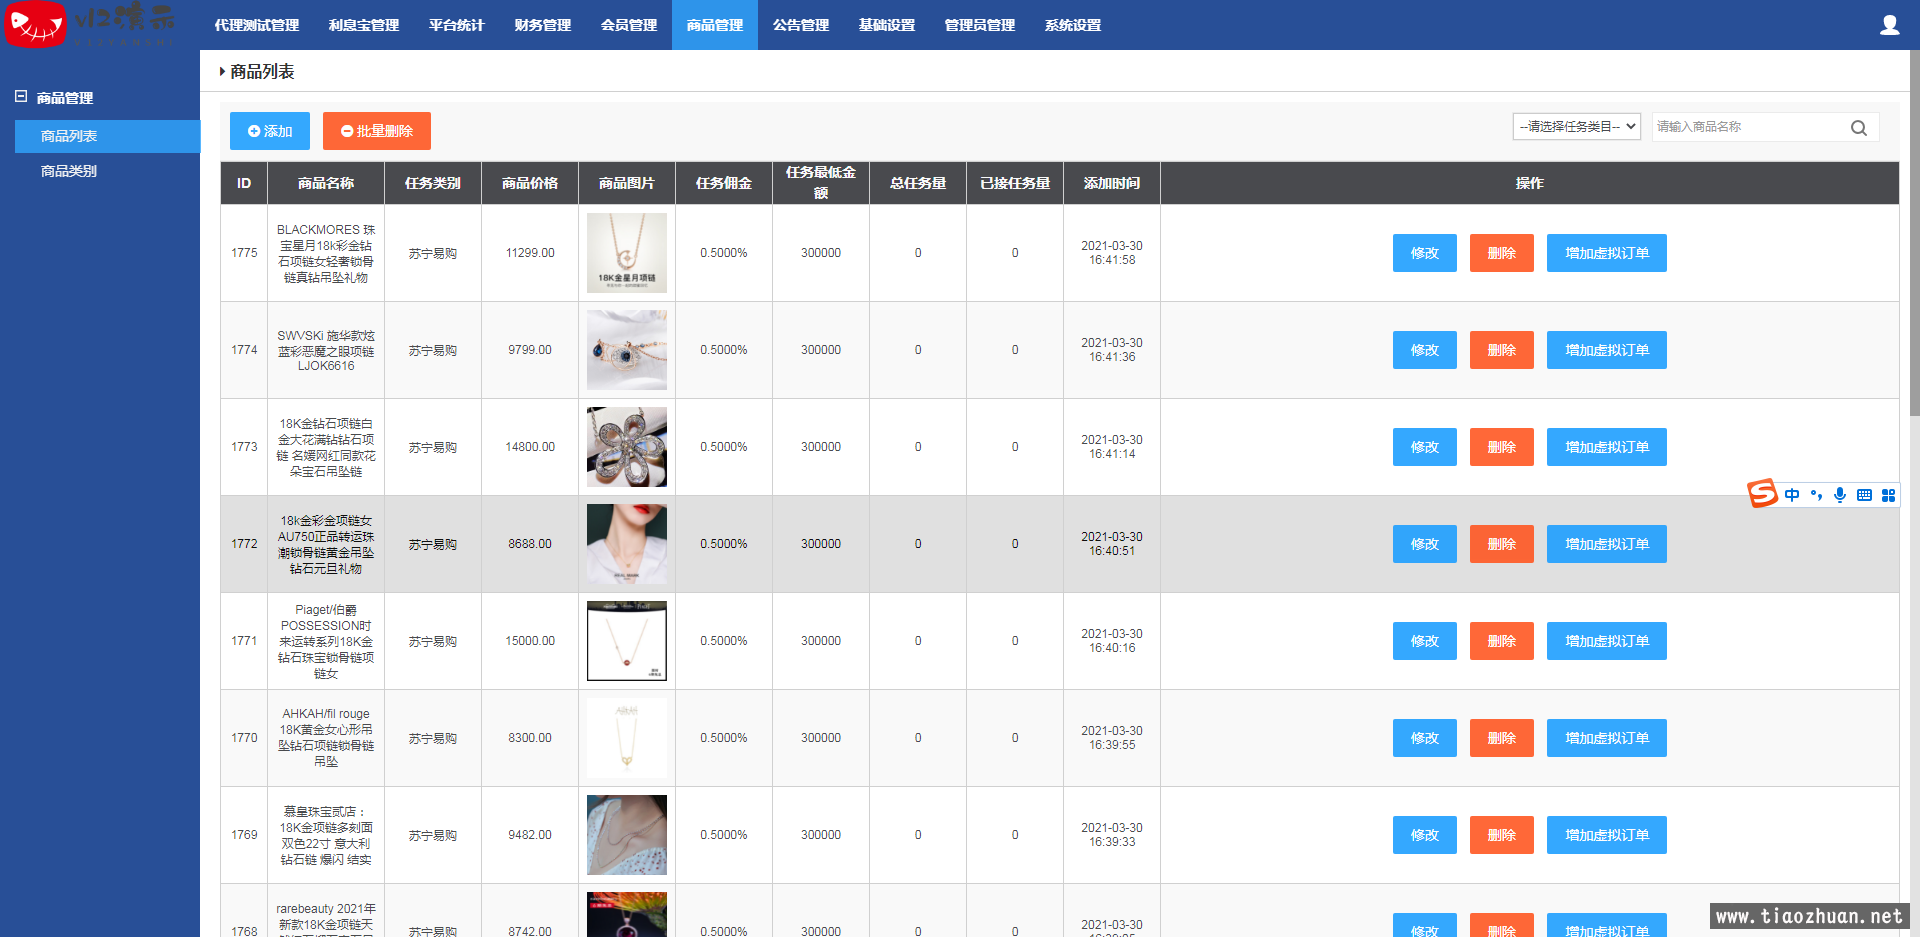Viewport: 1920px width, 937px height.
Task: Open product 1770 AHKAH pendant thumbnail
Action: (627, 738)
